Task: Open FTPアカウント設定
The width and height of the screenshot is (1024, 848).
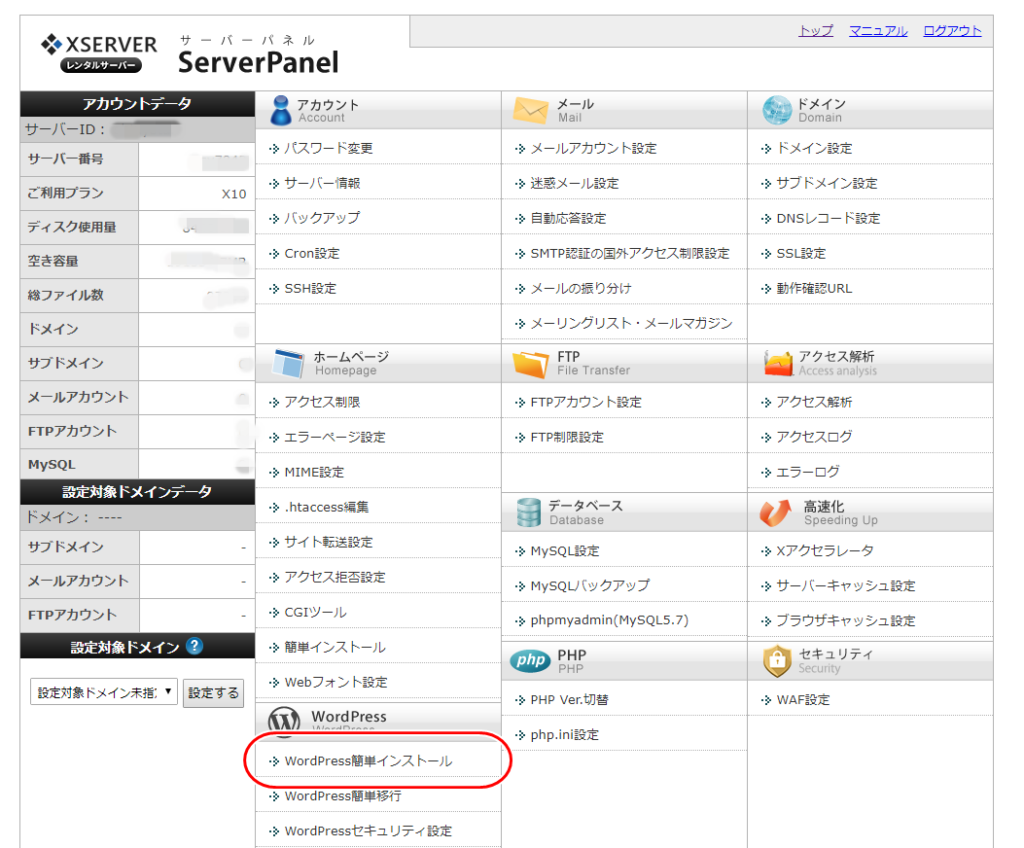Action: [586, 402]
